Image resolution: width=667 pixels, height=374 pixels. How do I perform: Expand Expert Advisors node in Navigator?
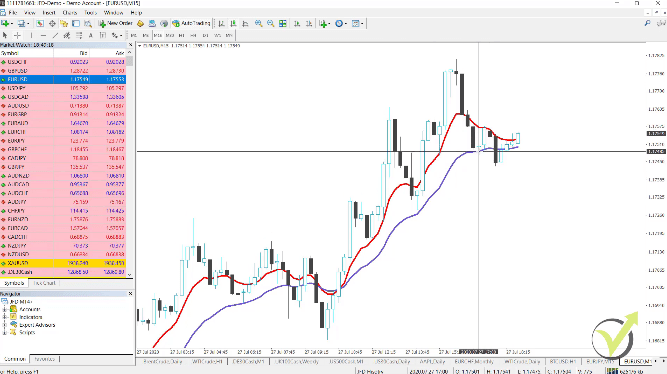pos(5,325)
